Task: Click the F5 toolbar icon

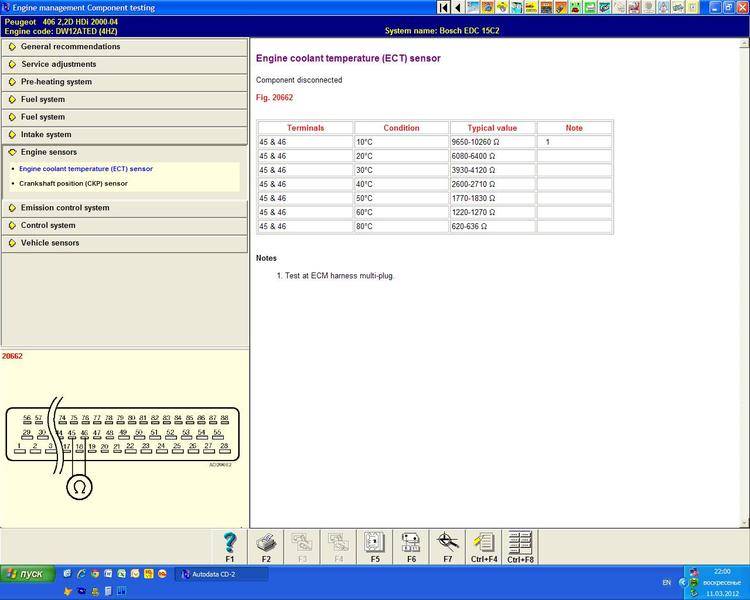Action: [375, 543]
